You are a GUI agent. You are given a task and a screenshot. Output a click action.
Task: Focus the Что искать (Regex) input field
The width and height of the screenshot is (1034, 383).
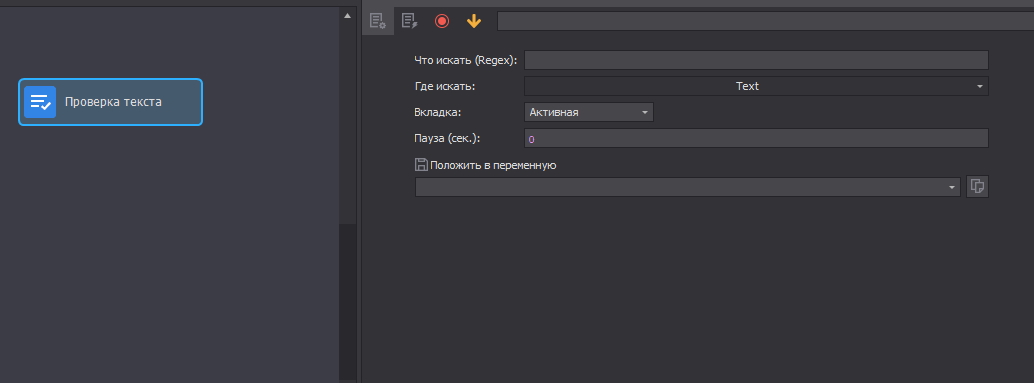(x=756, y=60)
